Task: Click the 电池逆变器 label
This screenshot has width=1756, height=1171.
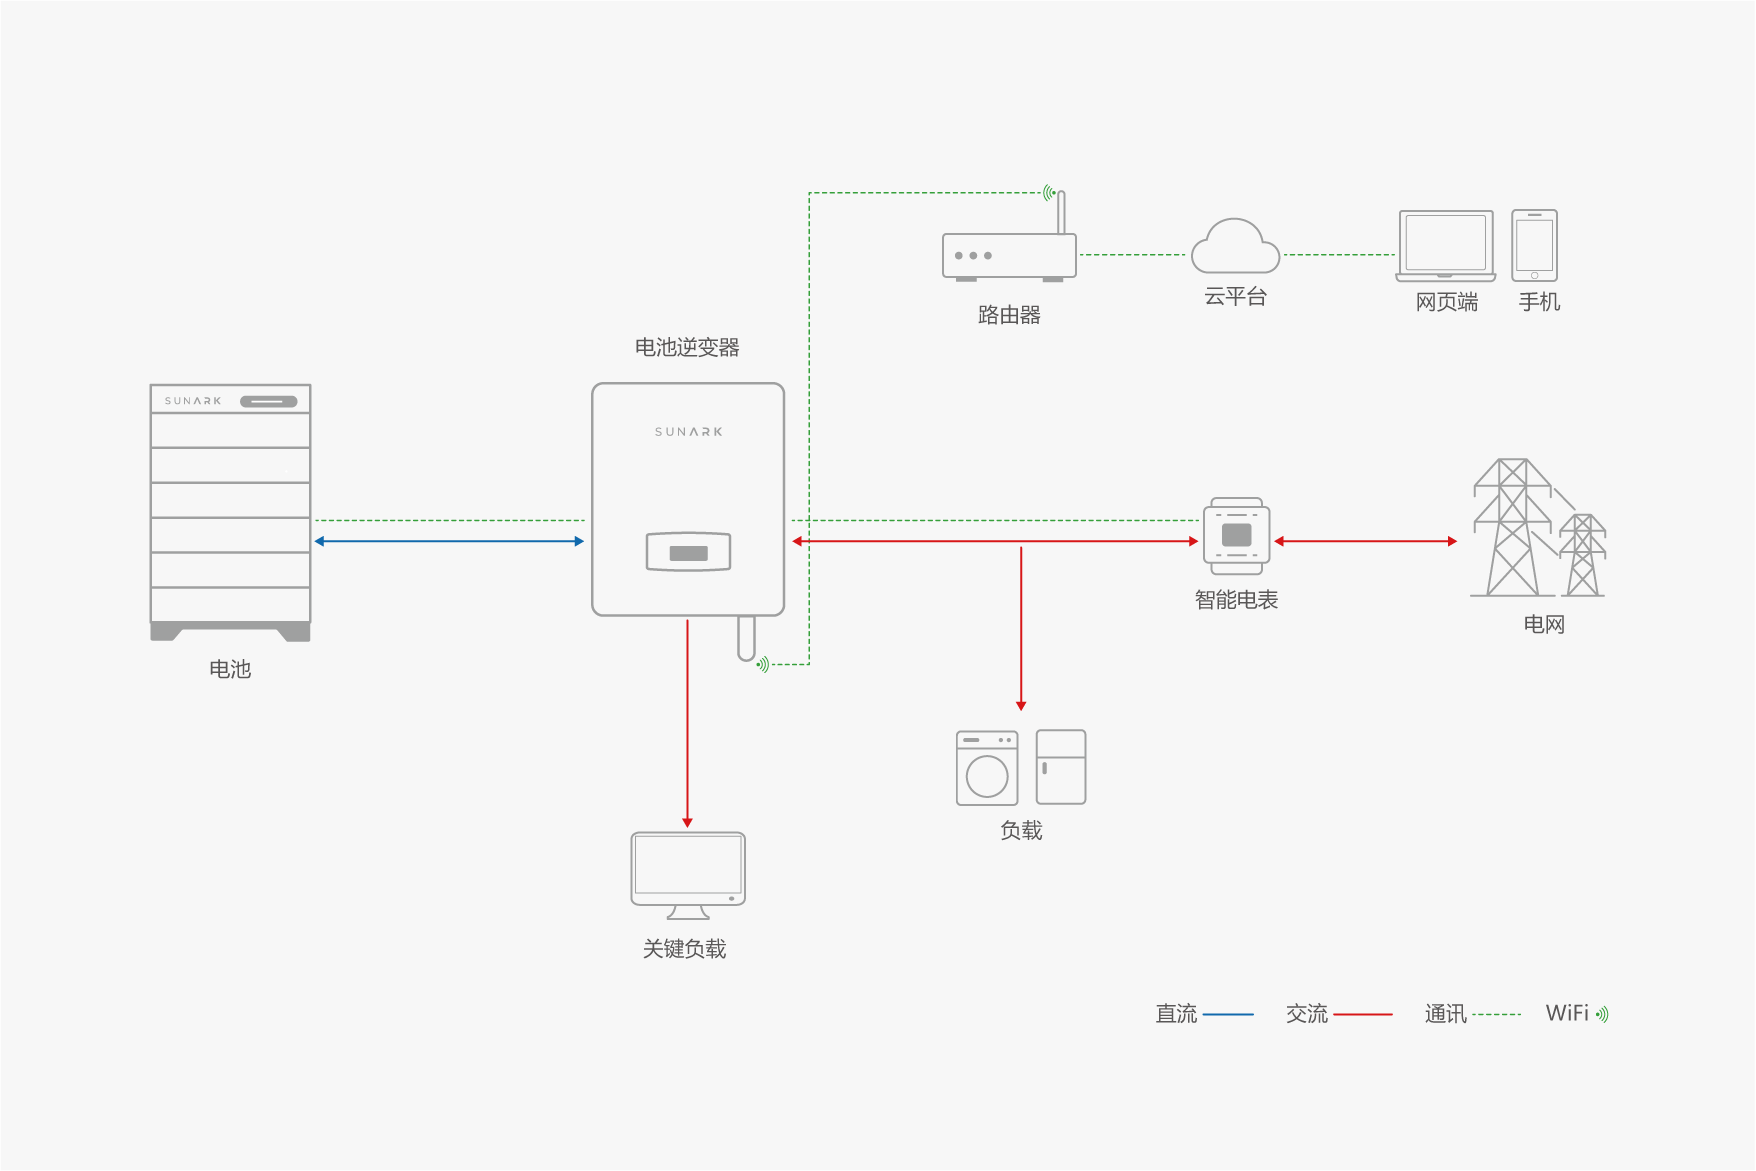Action: tap(687, 347)
